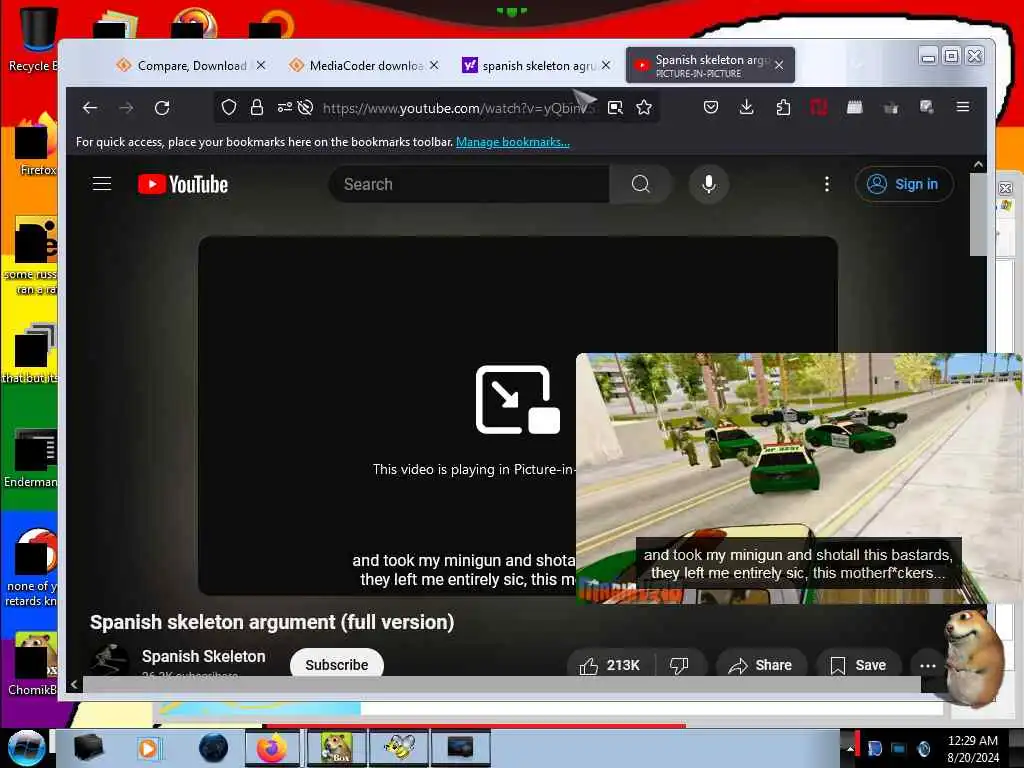Open the taskbar clock showing 12:29 AM
The height and width of the screenshot is (768, 1024).
click(x=972, y=748)
